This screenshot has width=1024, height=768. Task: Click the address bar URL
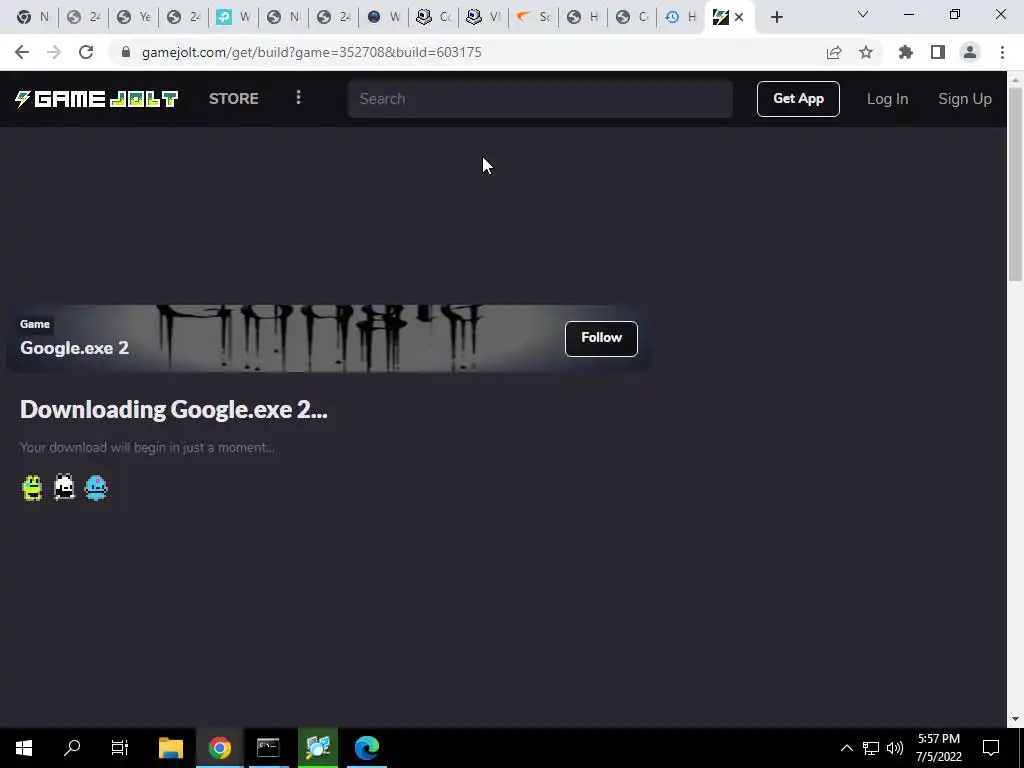[x=312, y=52]
